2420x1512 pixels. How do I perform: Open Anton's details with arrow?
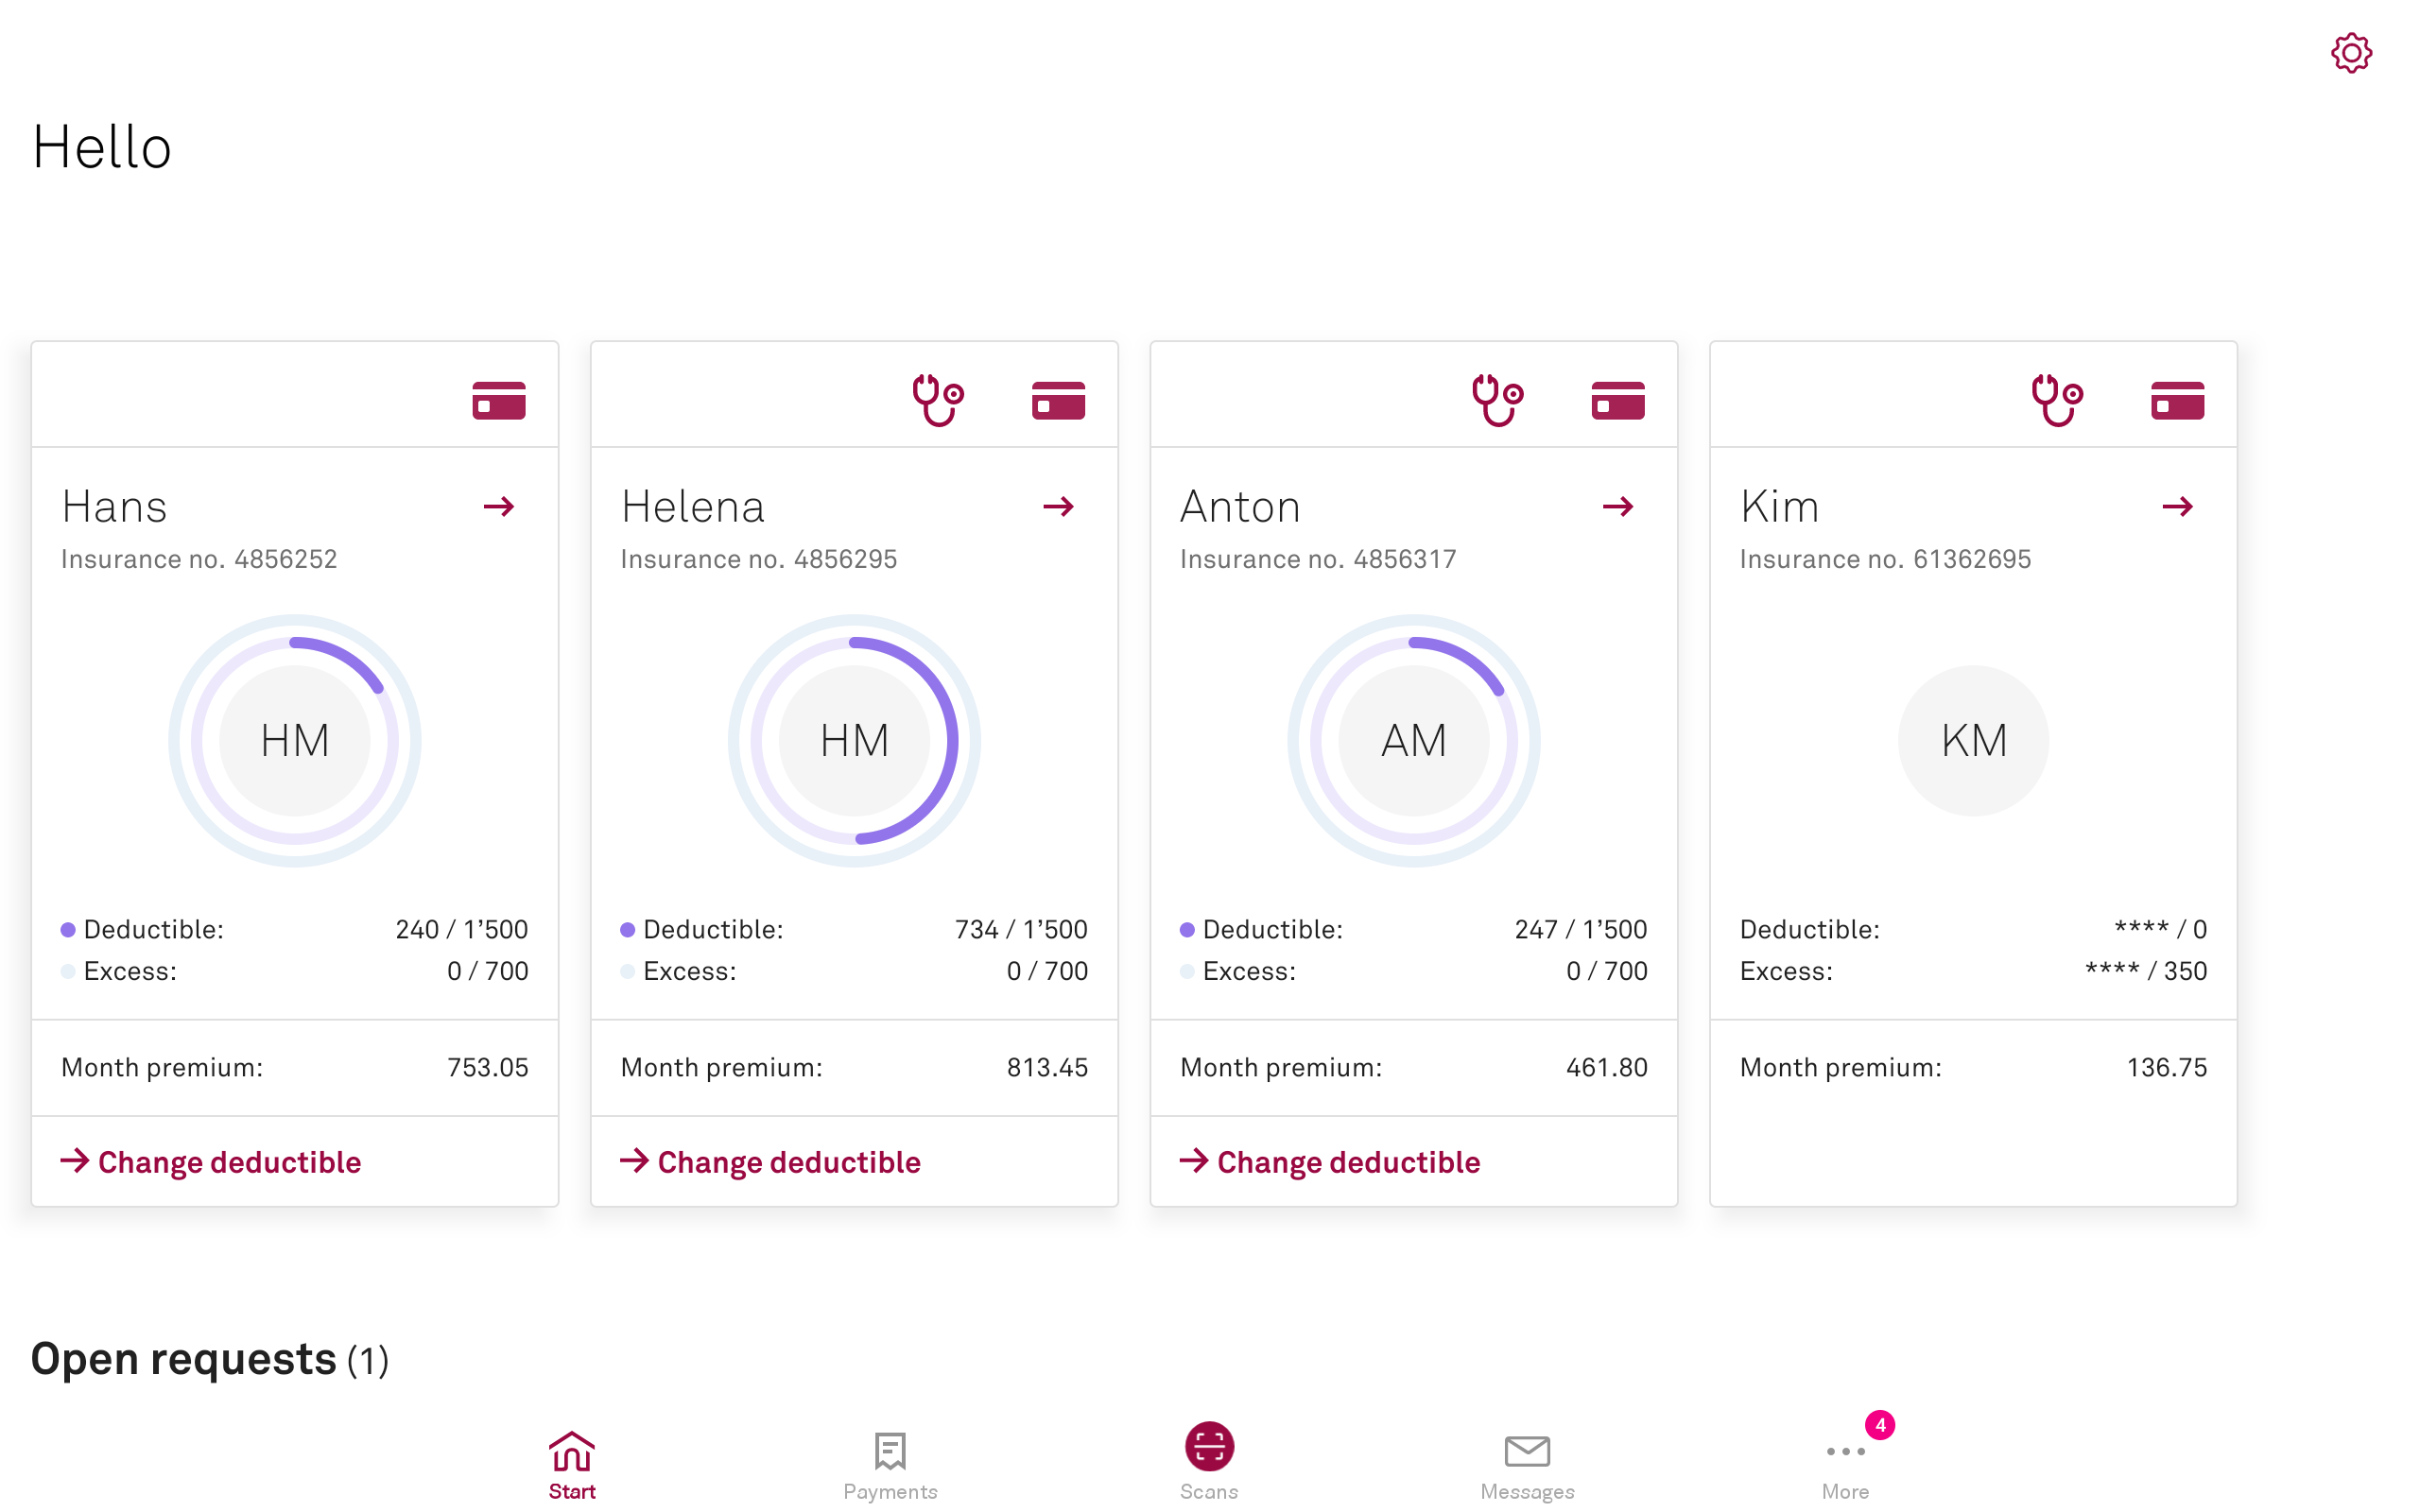1617,507
